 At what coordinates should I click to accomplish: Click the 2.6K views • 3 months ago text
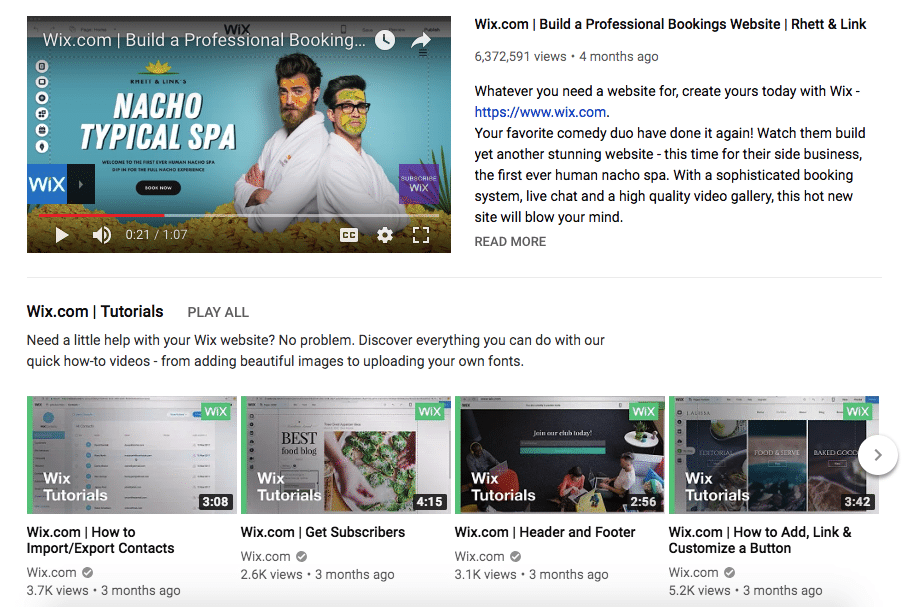pos(318,574)
